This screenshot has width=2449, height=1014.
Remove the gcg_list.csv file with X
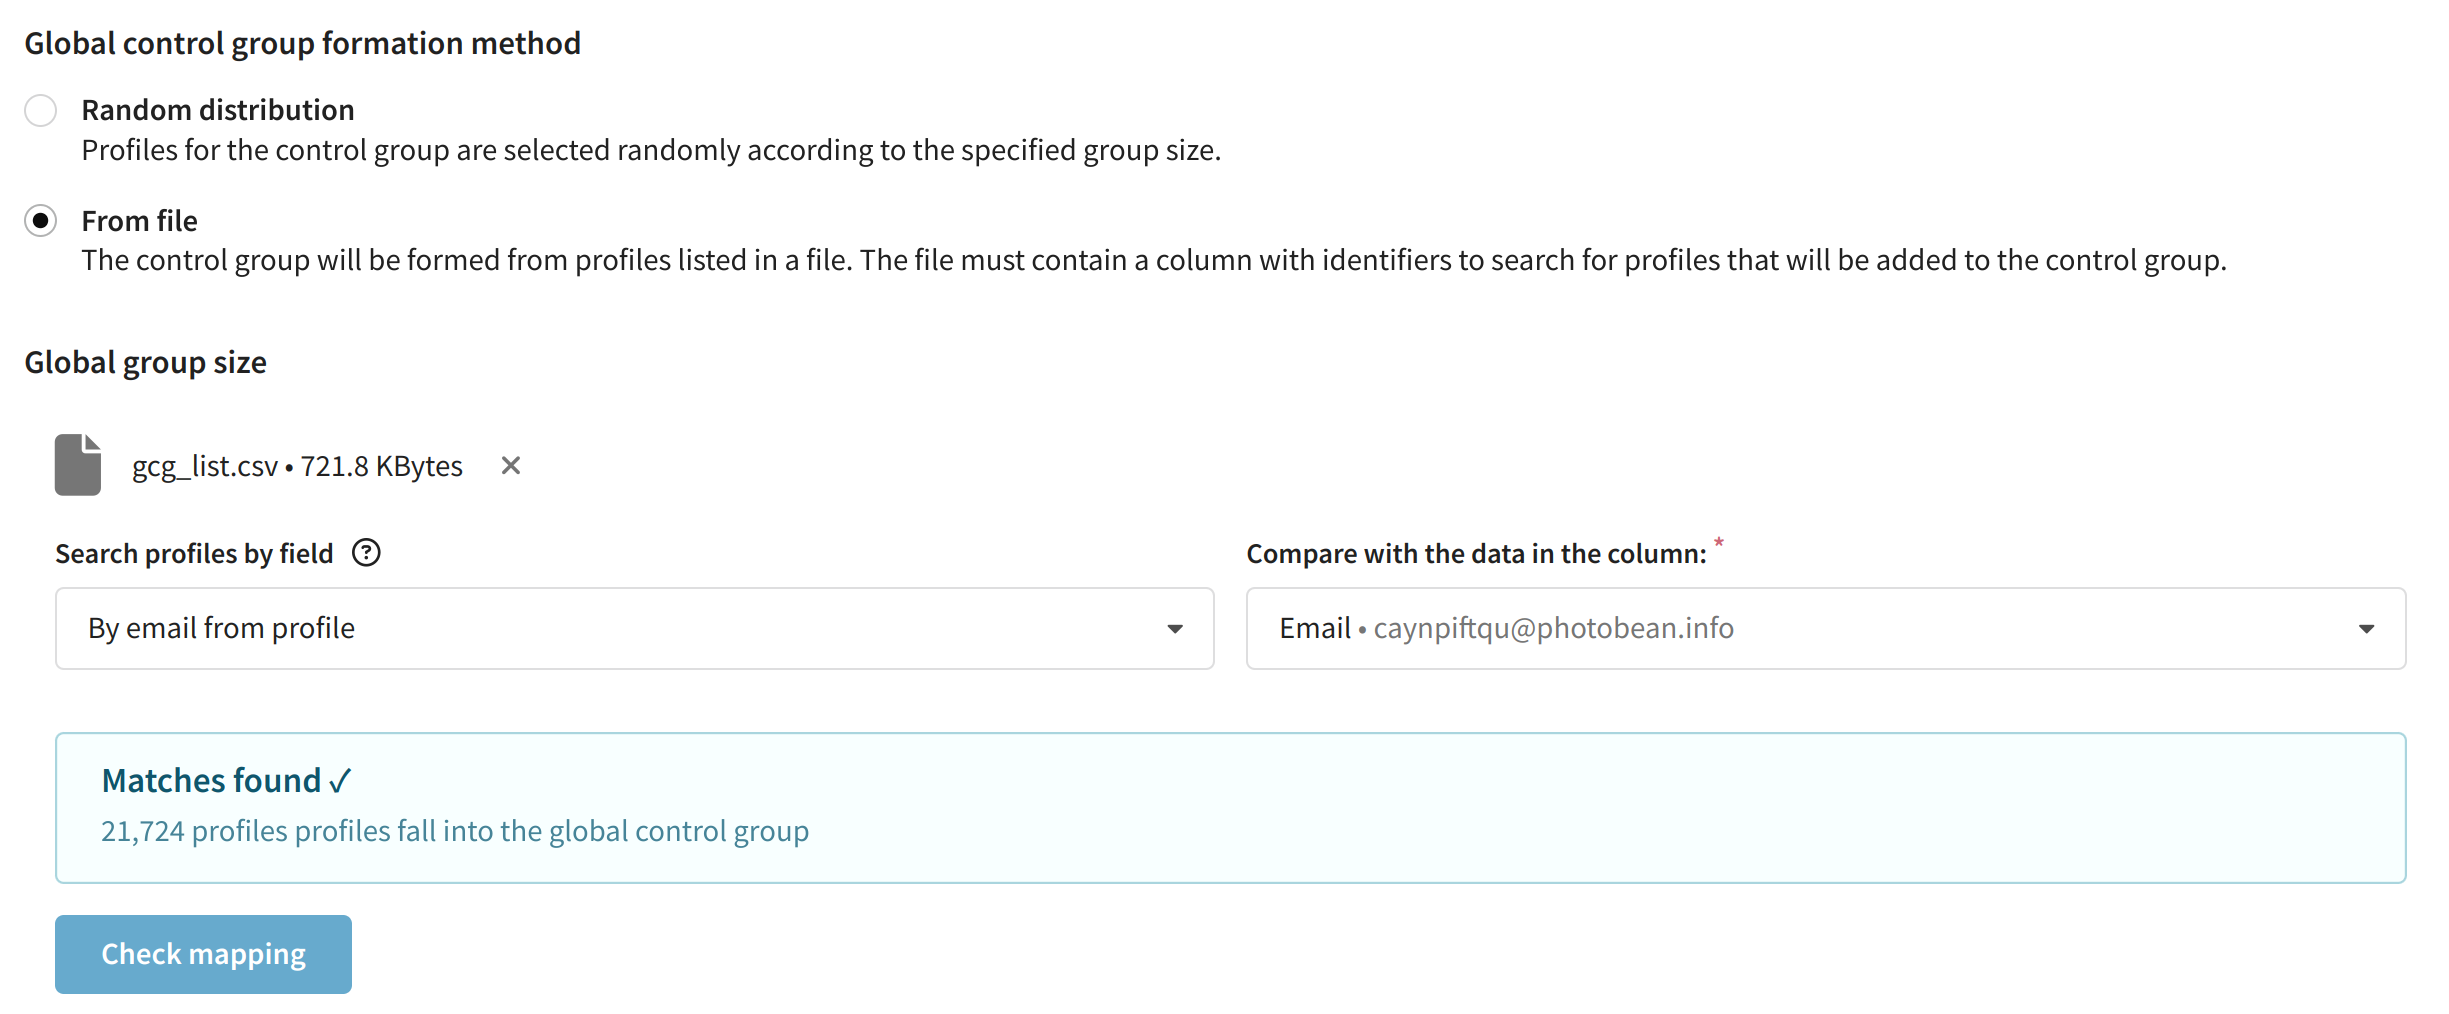(x=511, y=465)
